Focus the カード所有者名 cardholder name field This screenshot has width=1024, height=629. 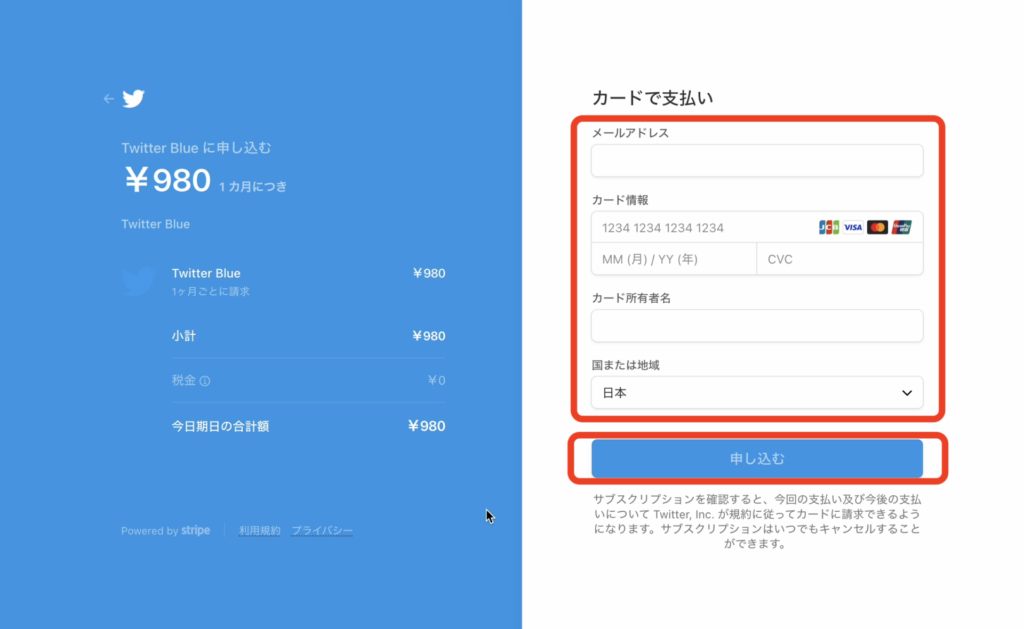[757, 326]
